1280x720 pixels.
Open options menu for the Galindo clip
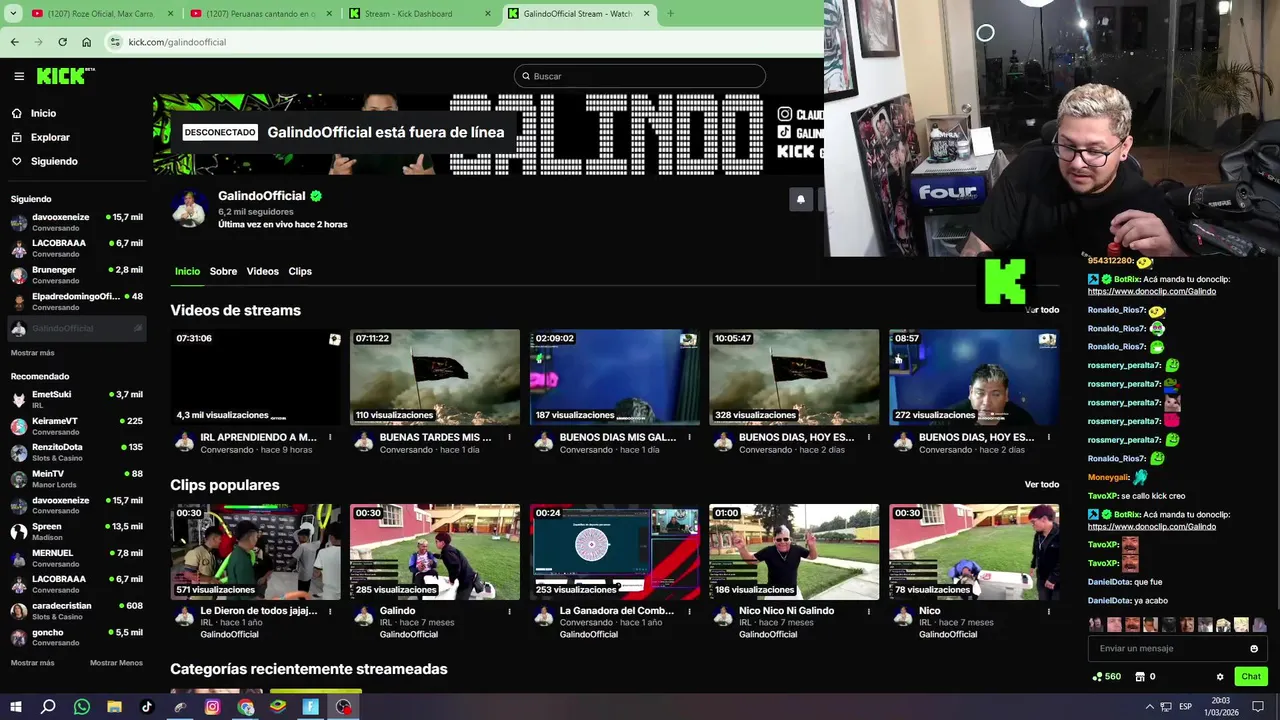click(x=509, y=611)
